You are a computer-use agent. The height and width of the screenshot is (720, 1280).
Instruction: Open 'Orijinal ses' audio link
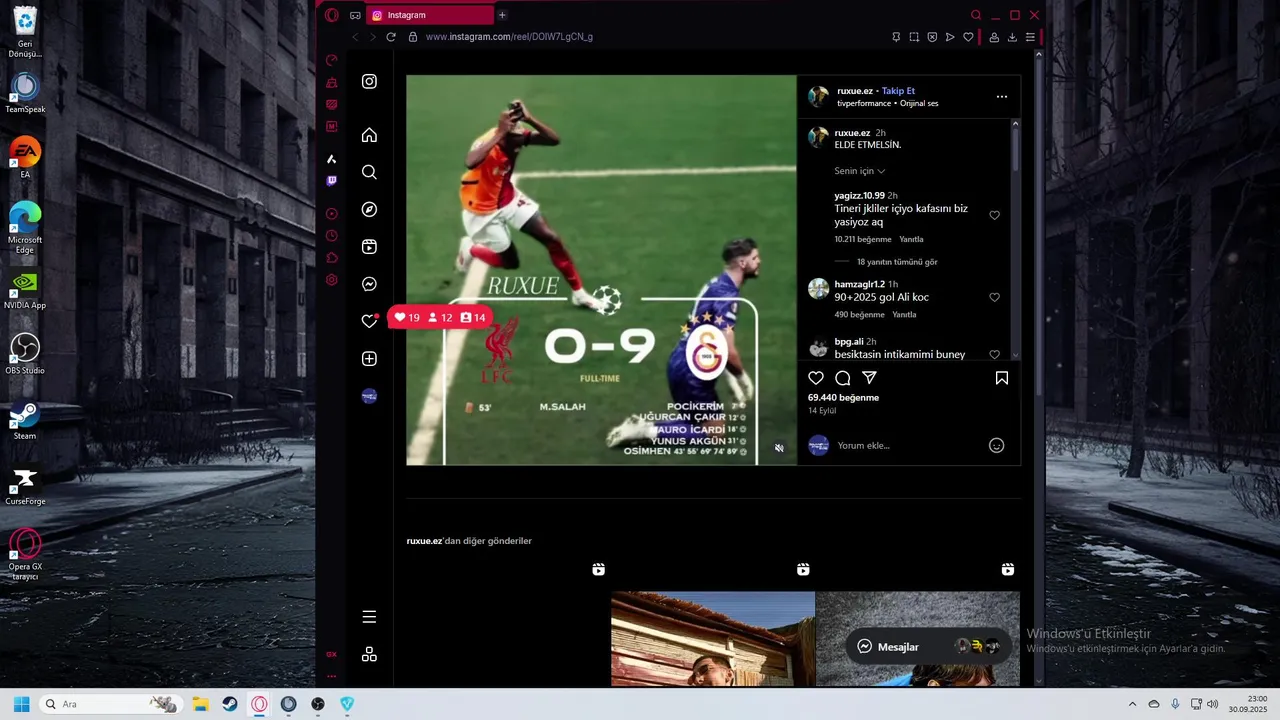point(919,103)
